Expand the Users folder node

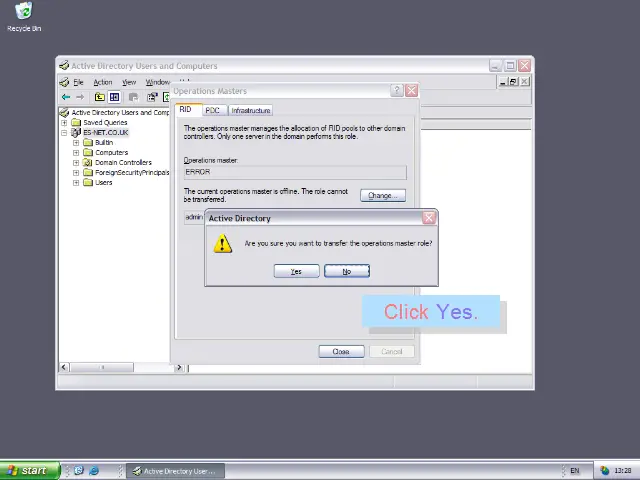point(76,182)
